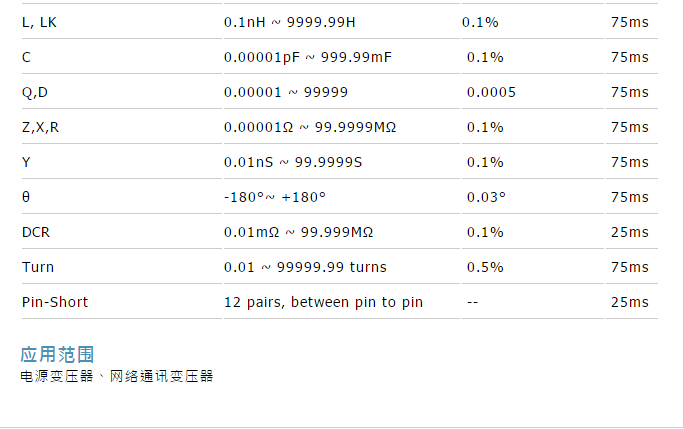Select the 0.03° accuracy cell
This screenshot has width=684, height=429.
[486, 197]
